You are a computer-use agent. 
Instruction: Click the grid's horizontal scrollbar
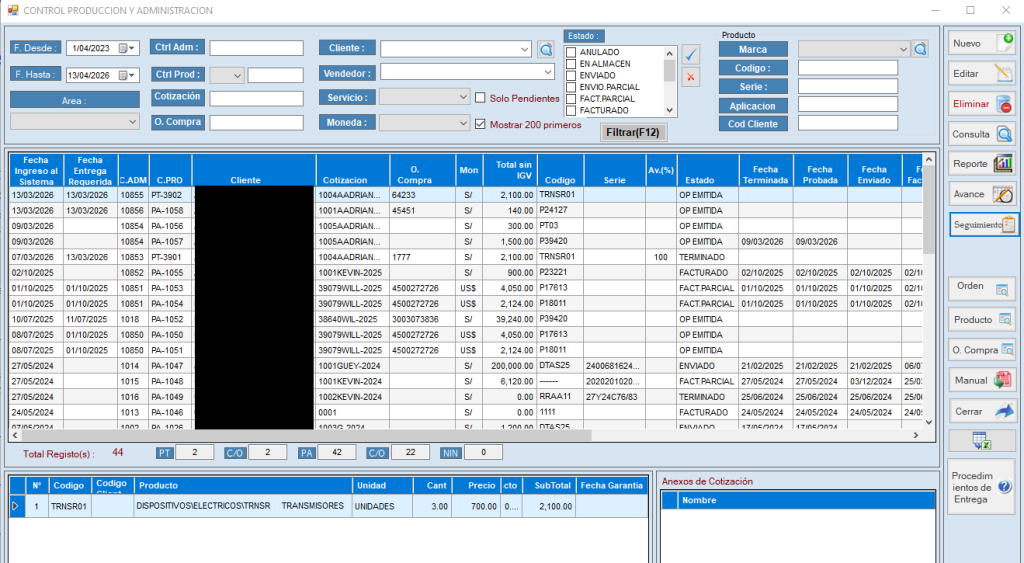[x=470, y=436]
